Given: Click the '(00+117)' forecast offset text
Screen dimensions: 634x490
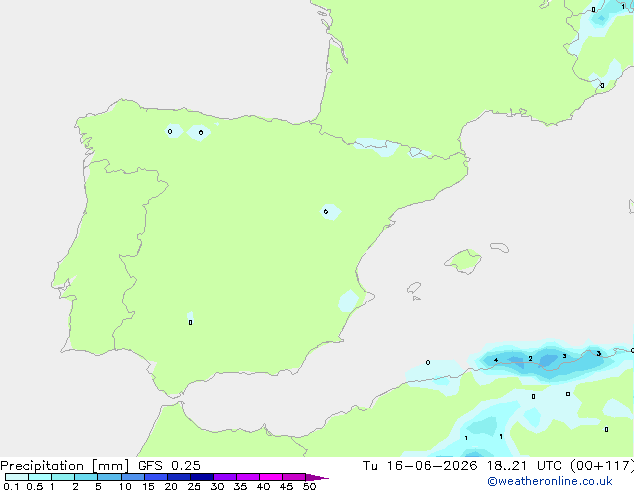Looking at the screenshot, I should (x=602, y=466).
